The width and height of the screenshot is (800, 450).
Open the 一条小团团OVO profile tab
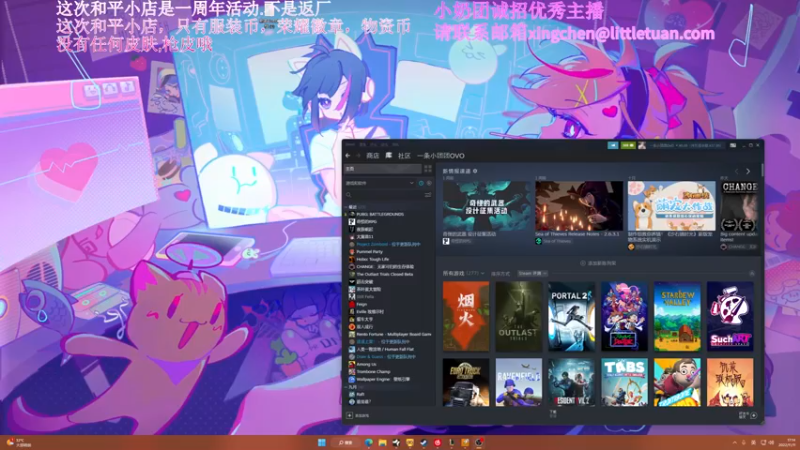click(x=441, y=156)
